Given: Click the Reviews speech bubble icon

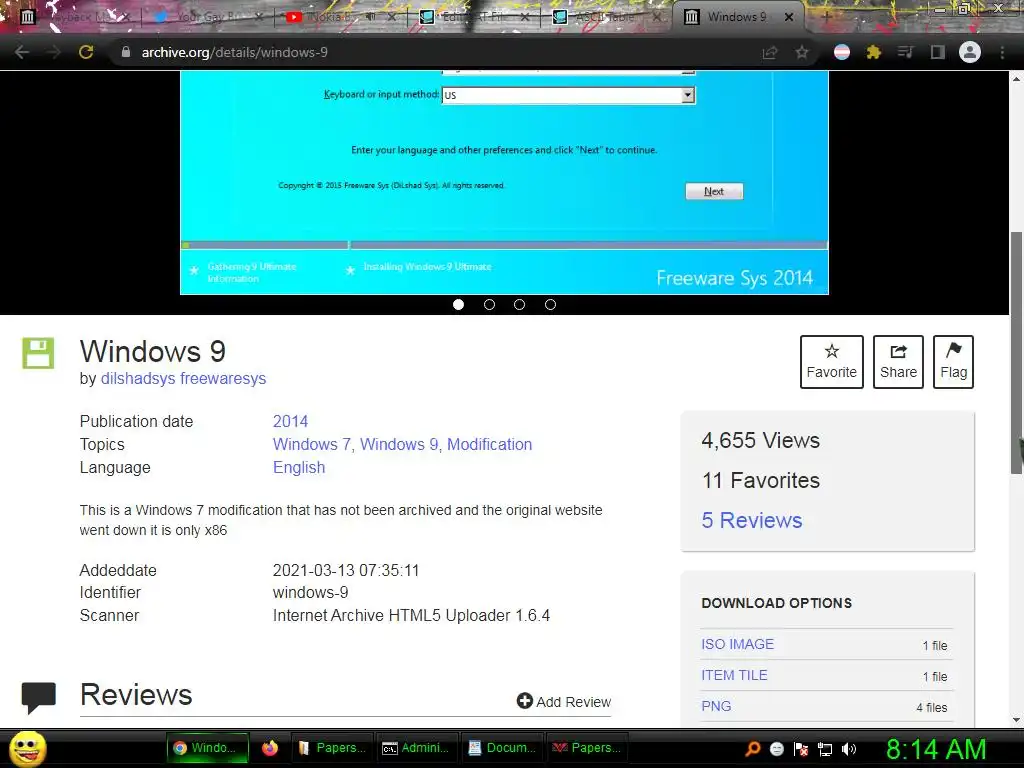Looking at the screenshot, I should [x=39, y=697].
